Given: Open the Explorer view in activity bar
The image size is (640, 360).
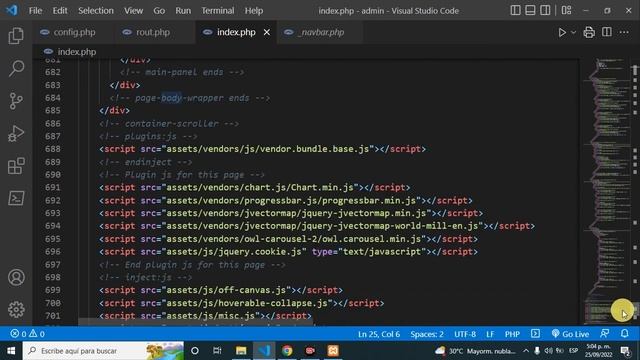Looking at the screenshot, I should [x=16, y=36].
